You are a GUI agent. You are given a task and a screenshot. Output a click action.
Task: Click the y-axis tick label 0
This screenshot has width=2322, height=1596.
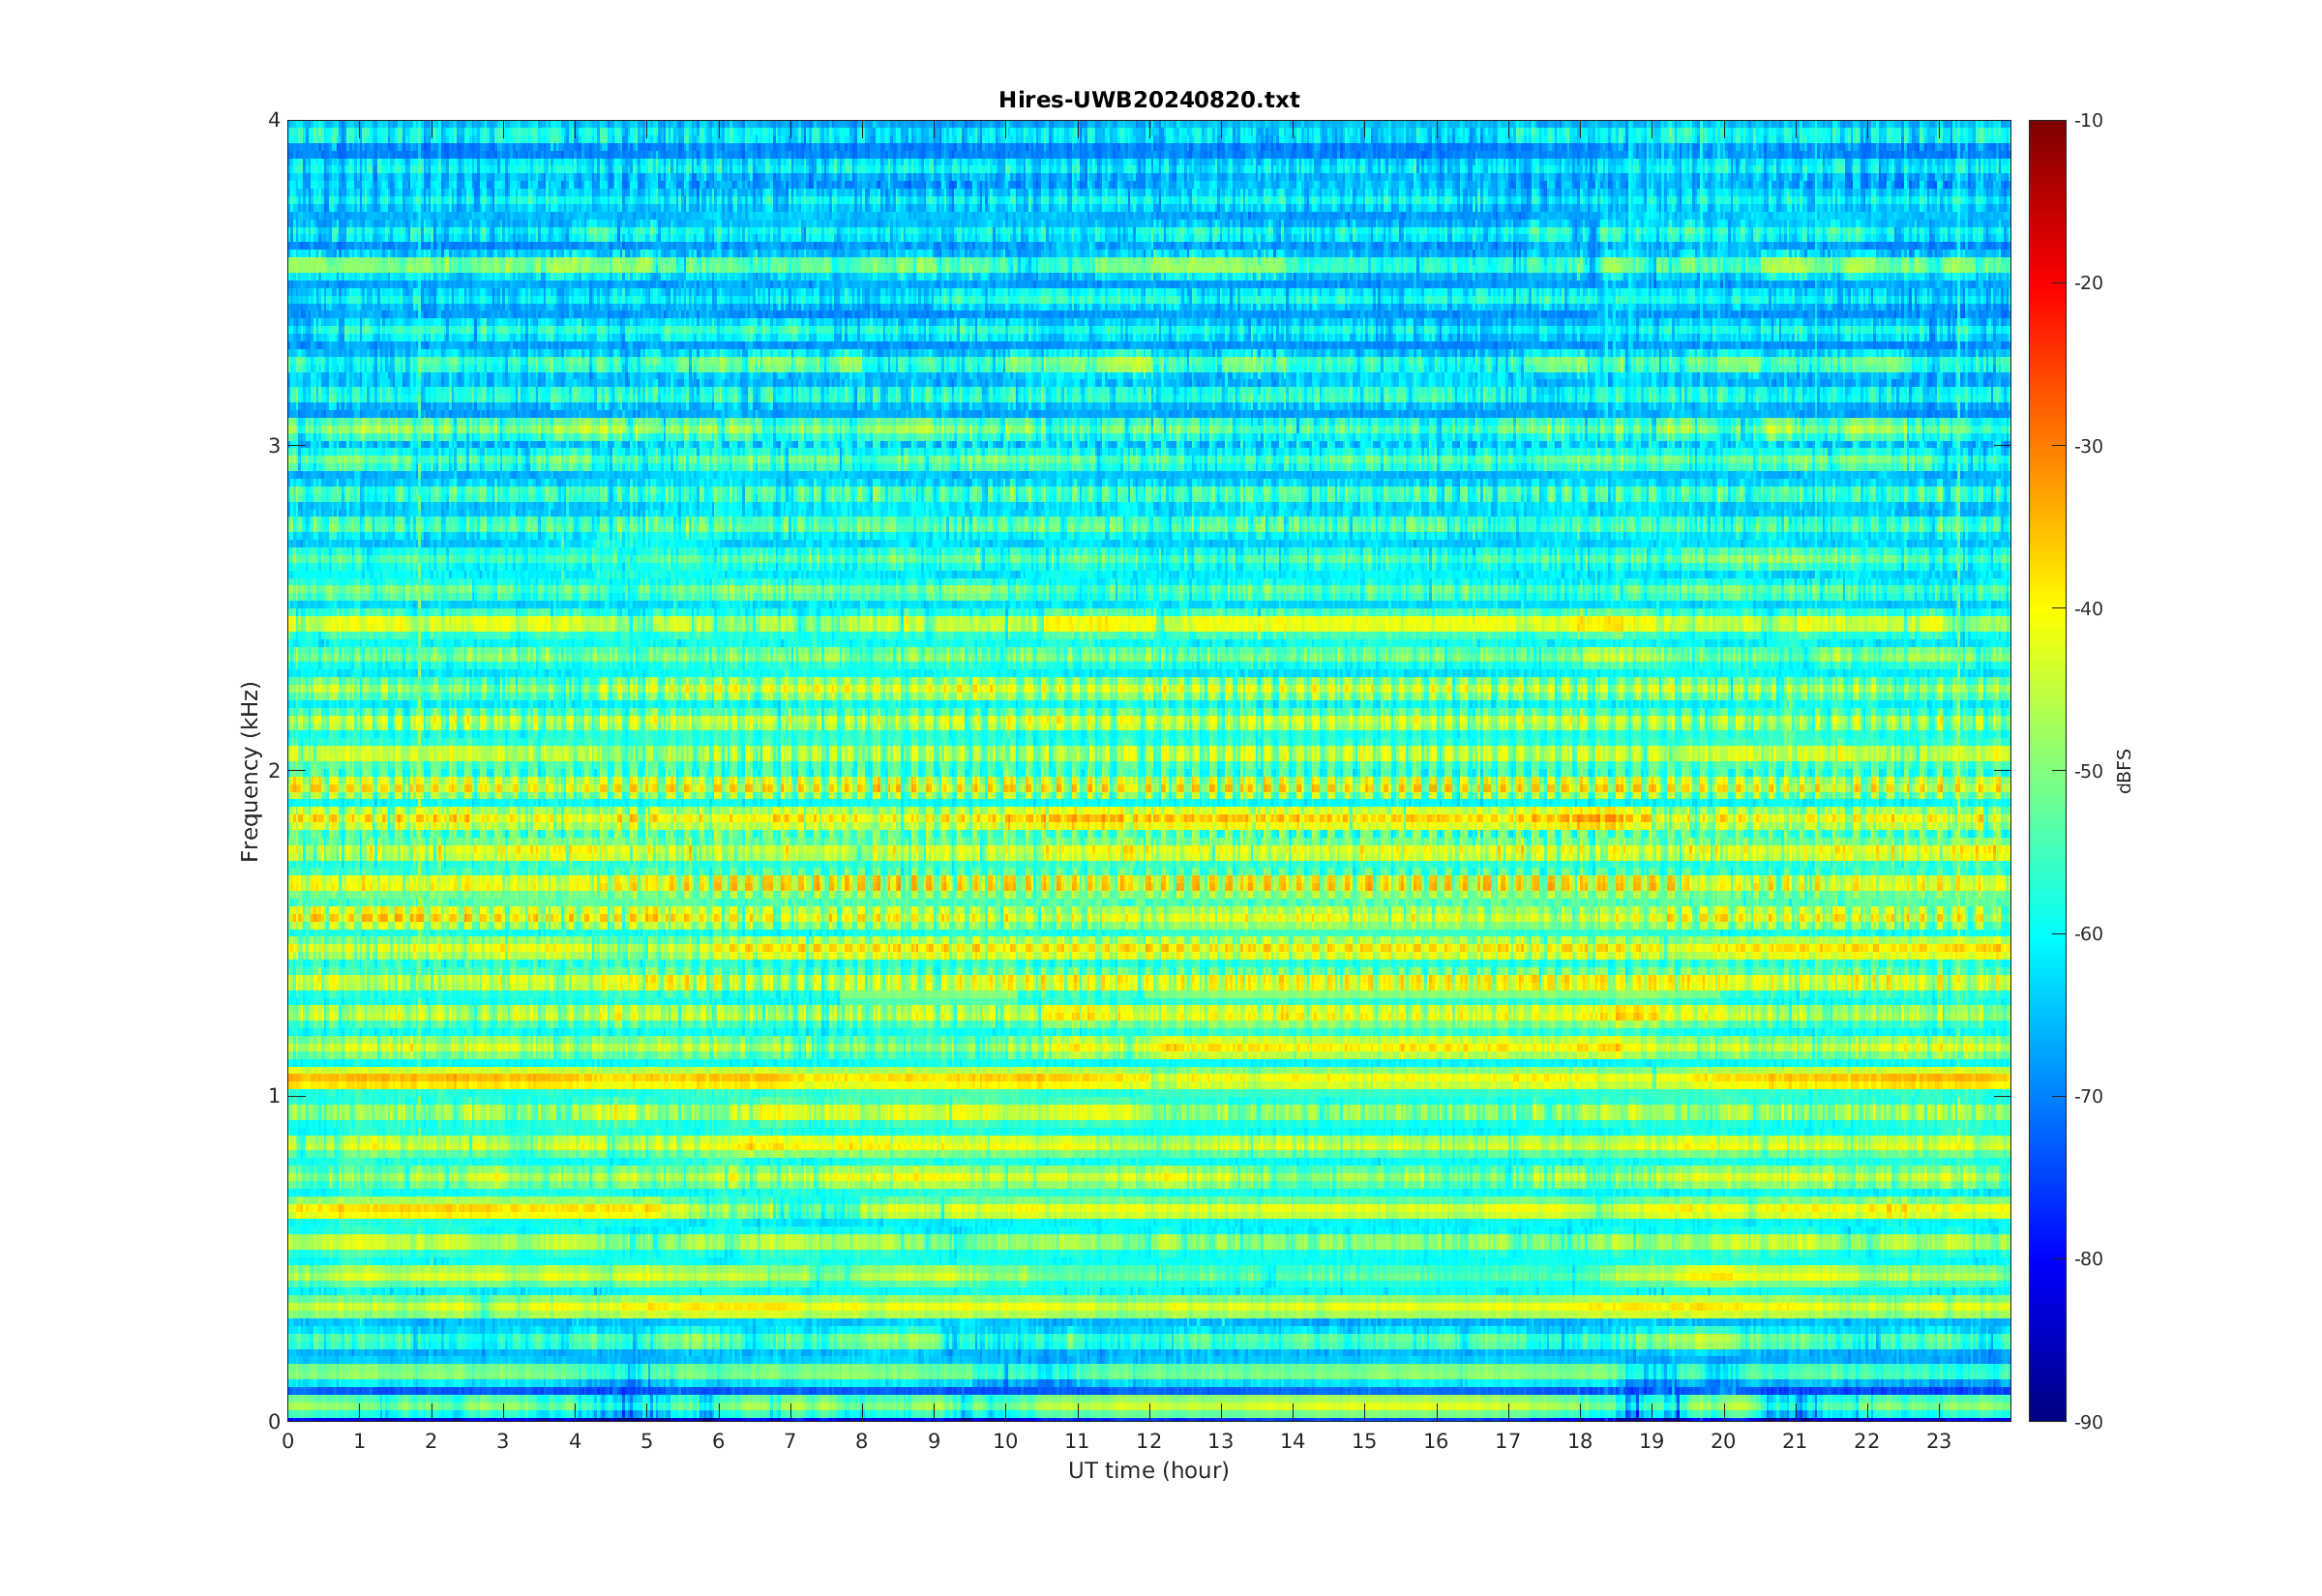274,1421
